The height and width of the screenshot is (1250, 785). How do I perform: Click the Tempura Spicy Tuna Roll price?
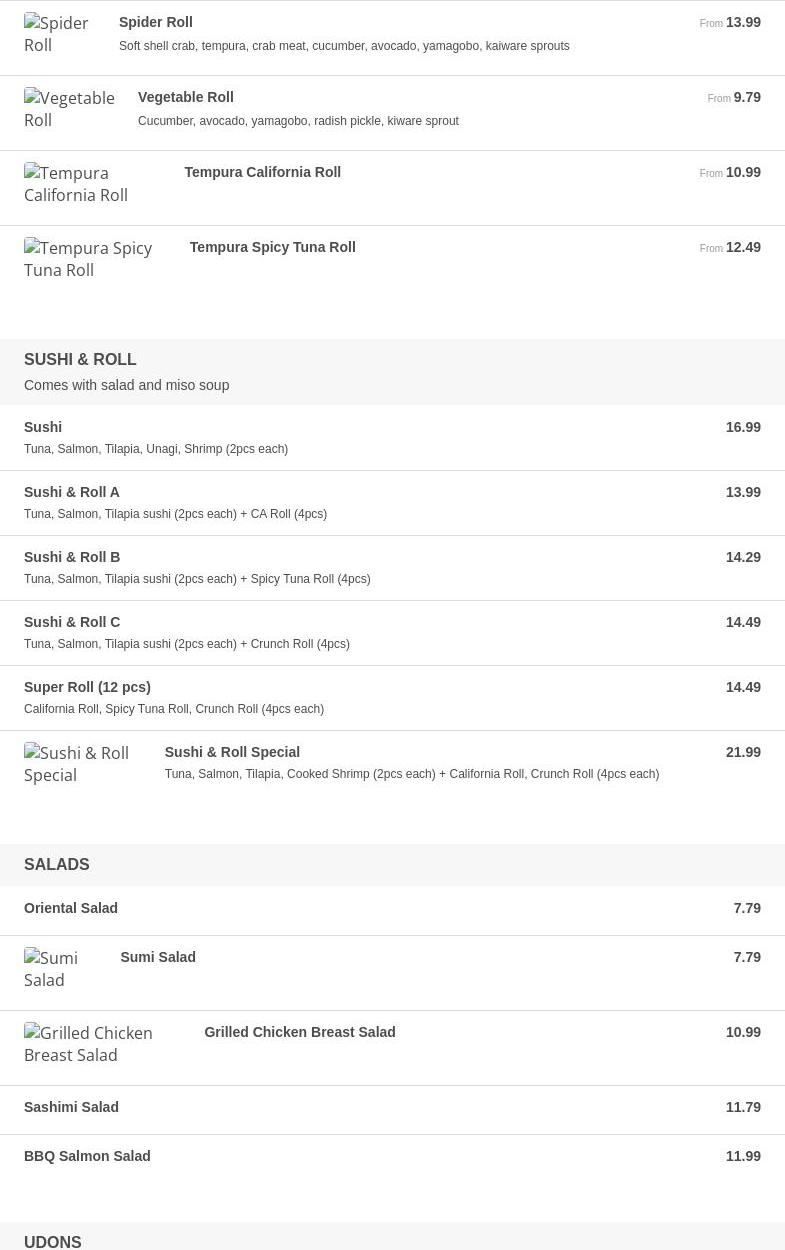(742, 247)
